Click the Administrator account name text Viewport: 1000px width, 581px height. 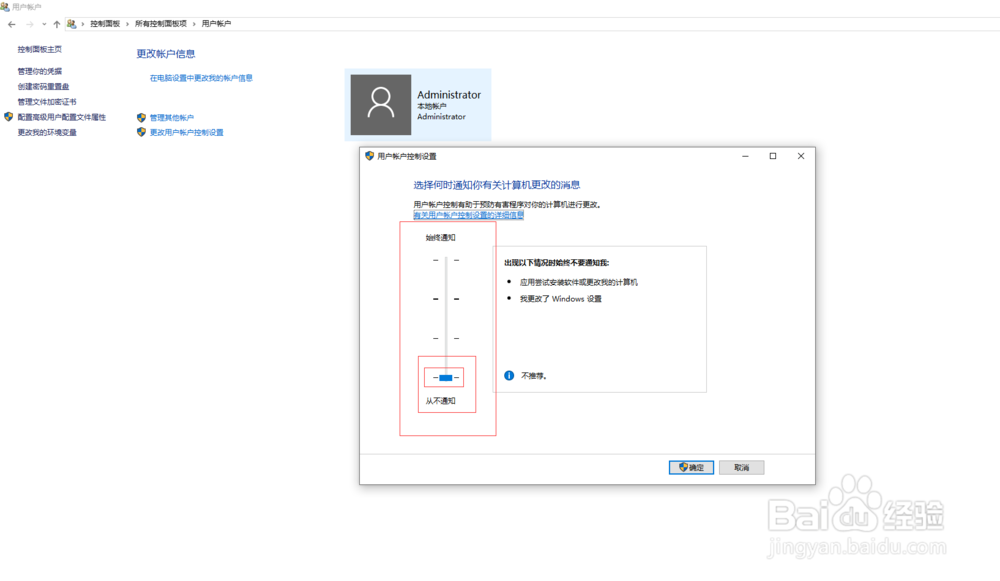click(449, 94)
